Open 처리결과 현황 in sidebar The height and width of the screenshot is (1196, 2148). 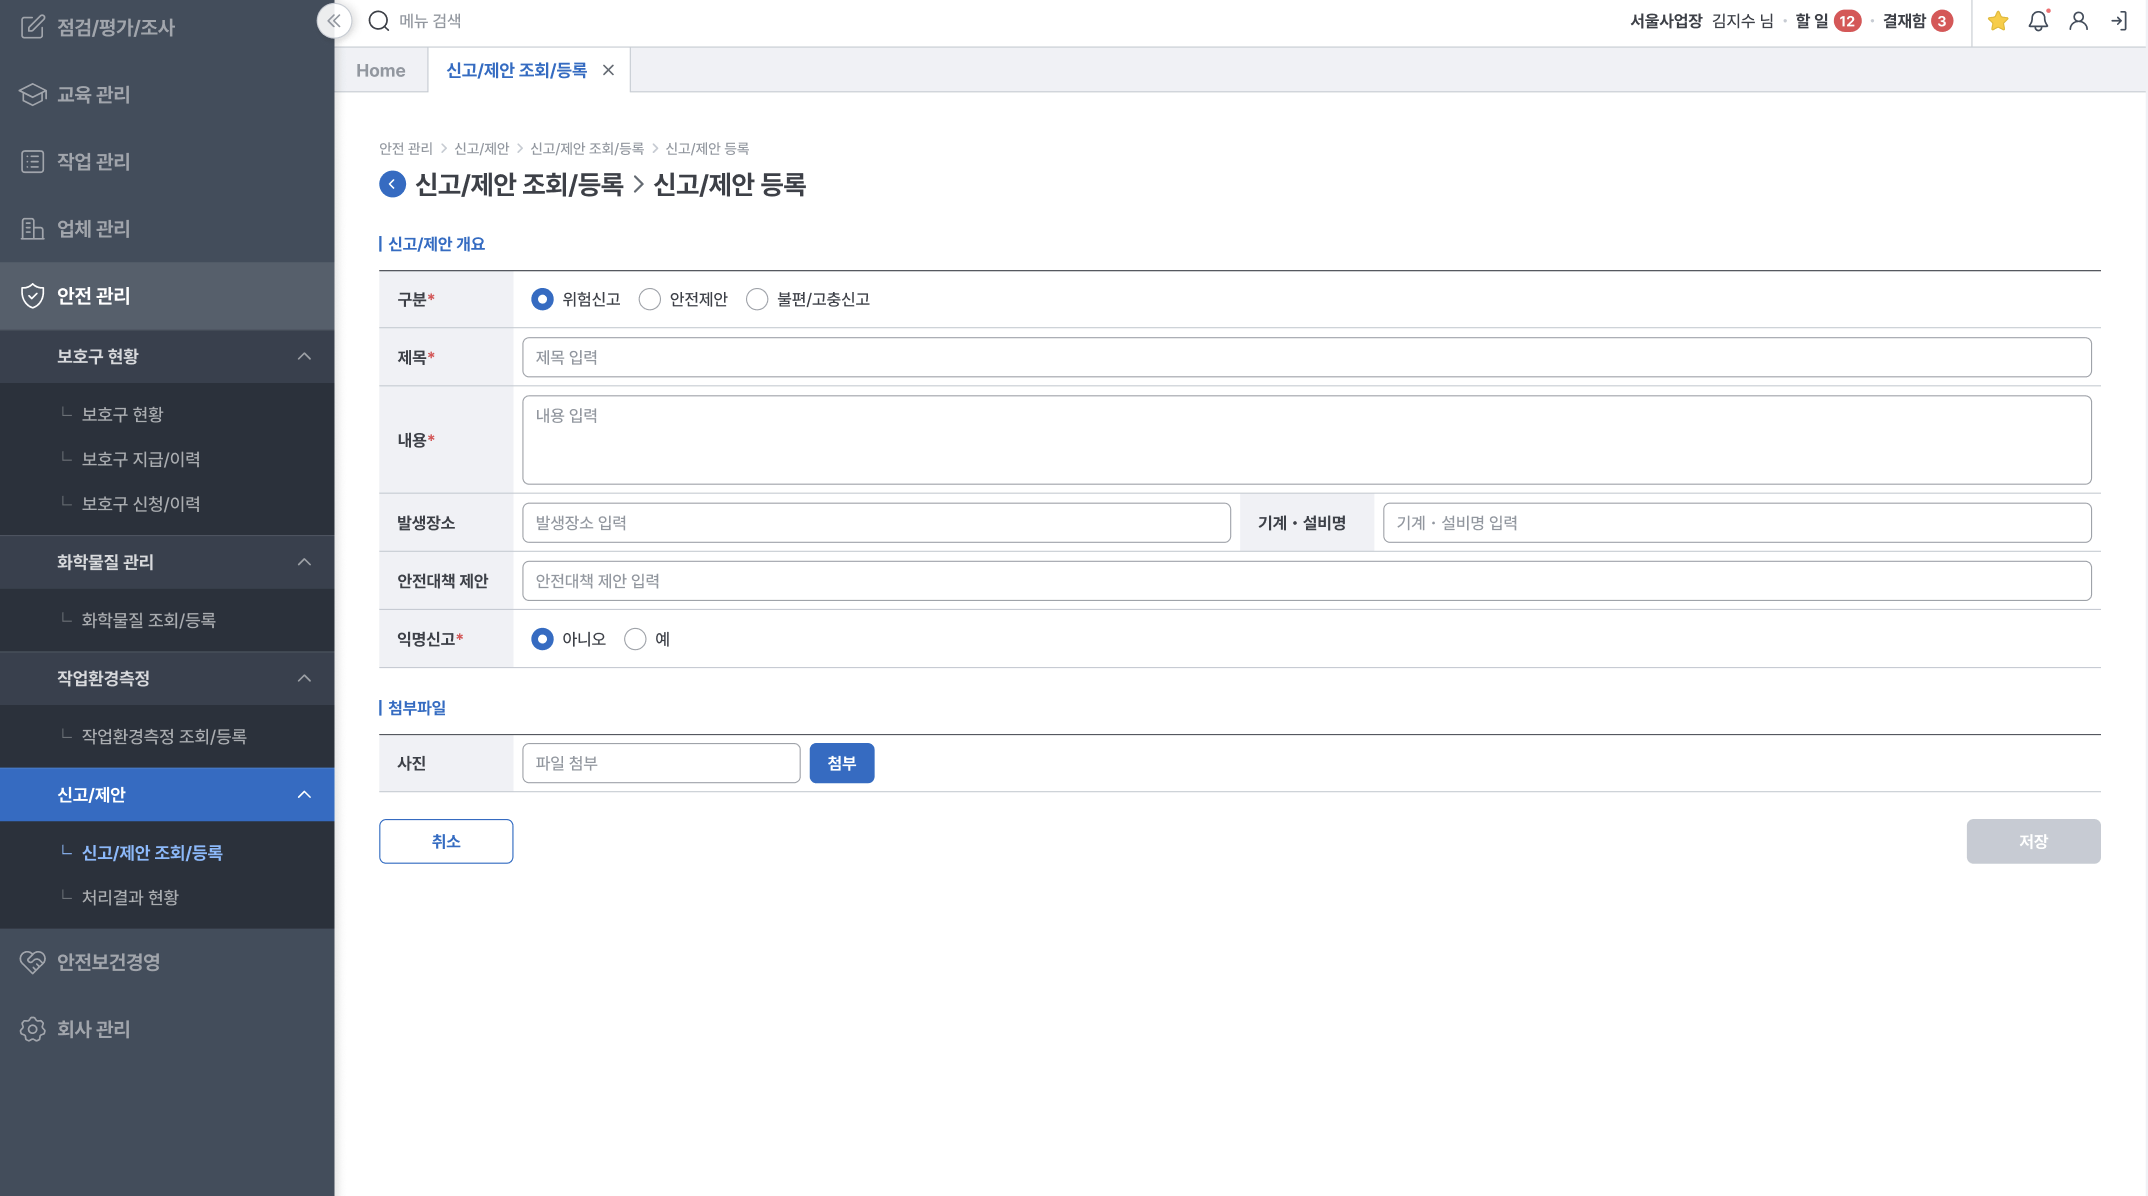click(x=130, y=897)
